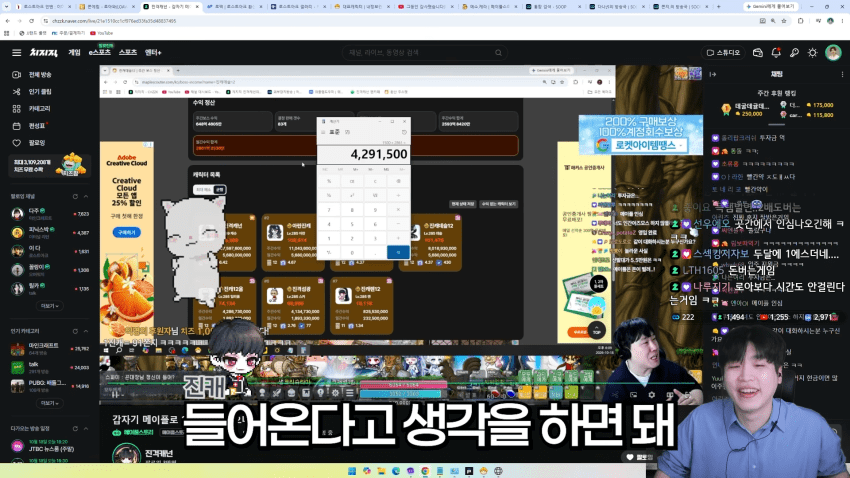Open Windows Start button on taskbar

tap(352, 471)
